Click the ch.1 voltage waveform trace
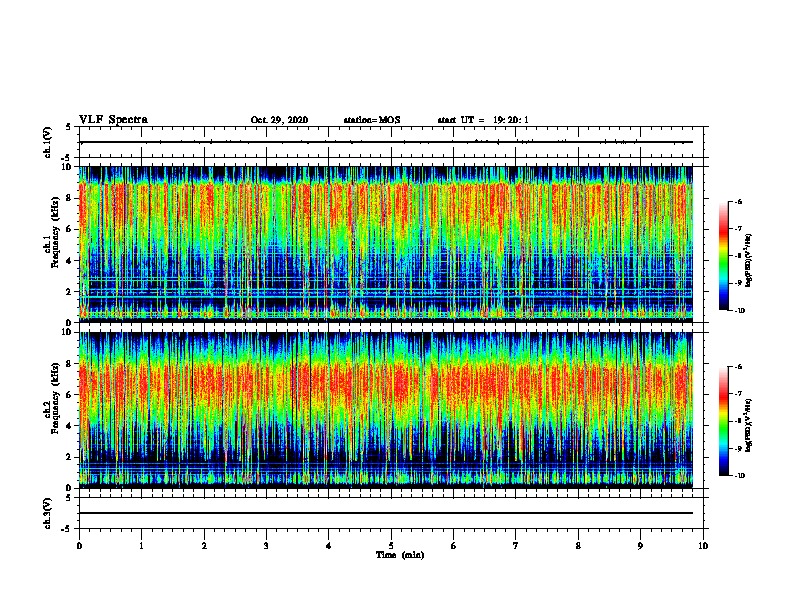This screenshot has width=792, height=612. (x=386, y=142)
